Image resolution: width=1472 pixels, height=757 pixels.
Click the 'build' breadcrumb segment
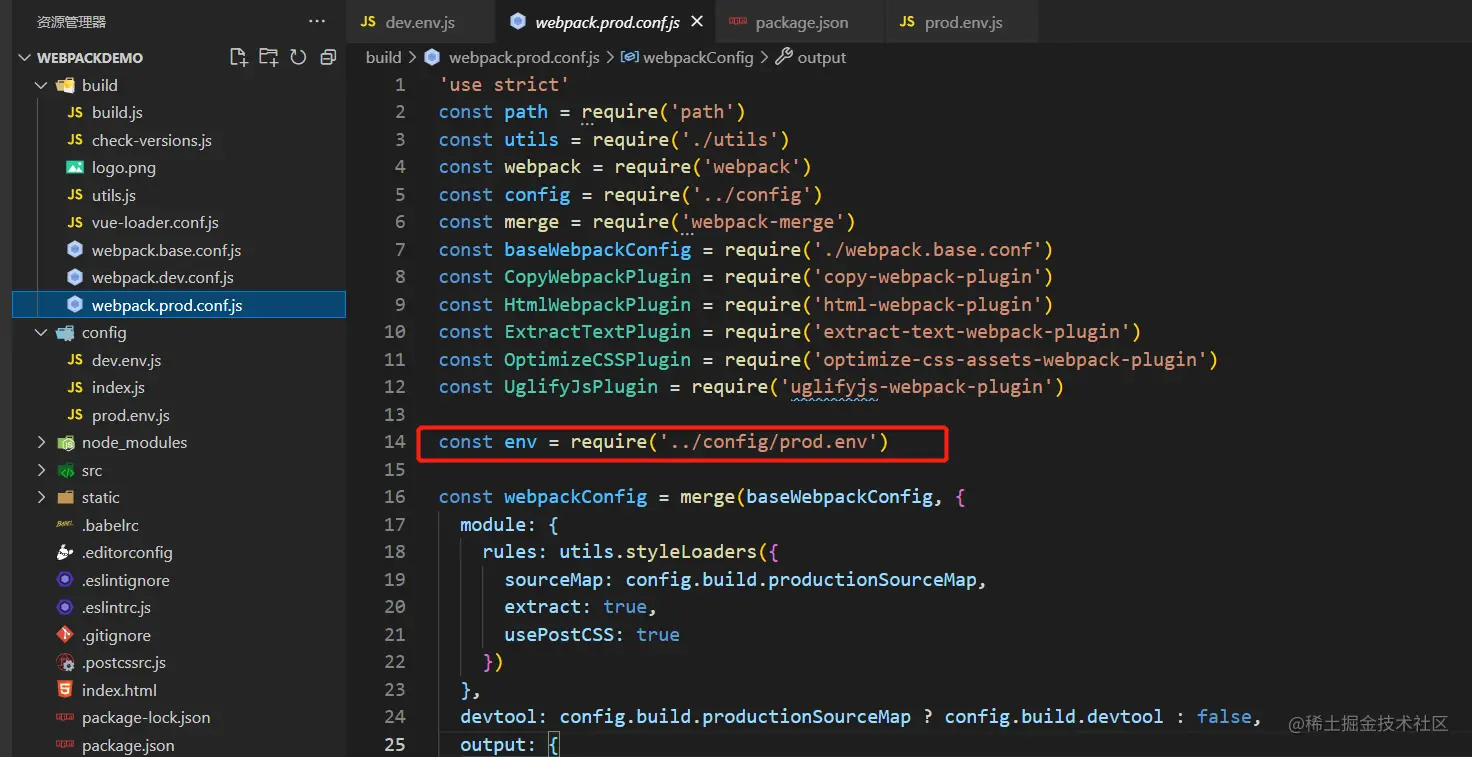383,57
